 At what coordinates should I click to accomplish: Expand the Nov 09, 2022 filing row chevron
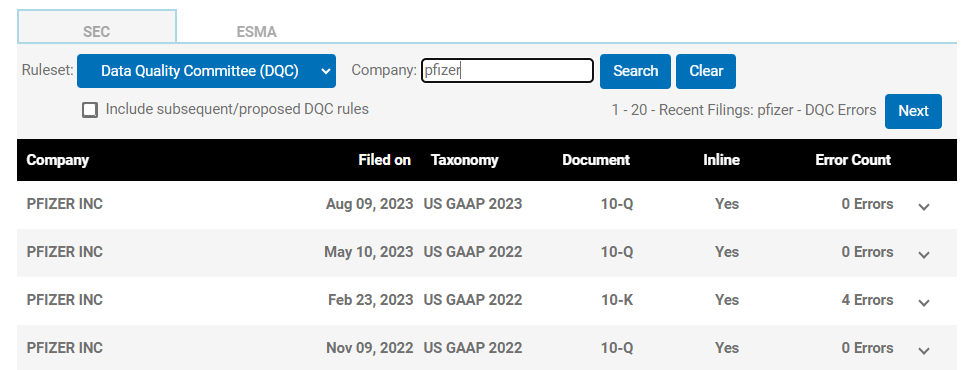924,351
